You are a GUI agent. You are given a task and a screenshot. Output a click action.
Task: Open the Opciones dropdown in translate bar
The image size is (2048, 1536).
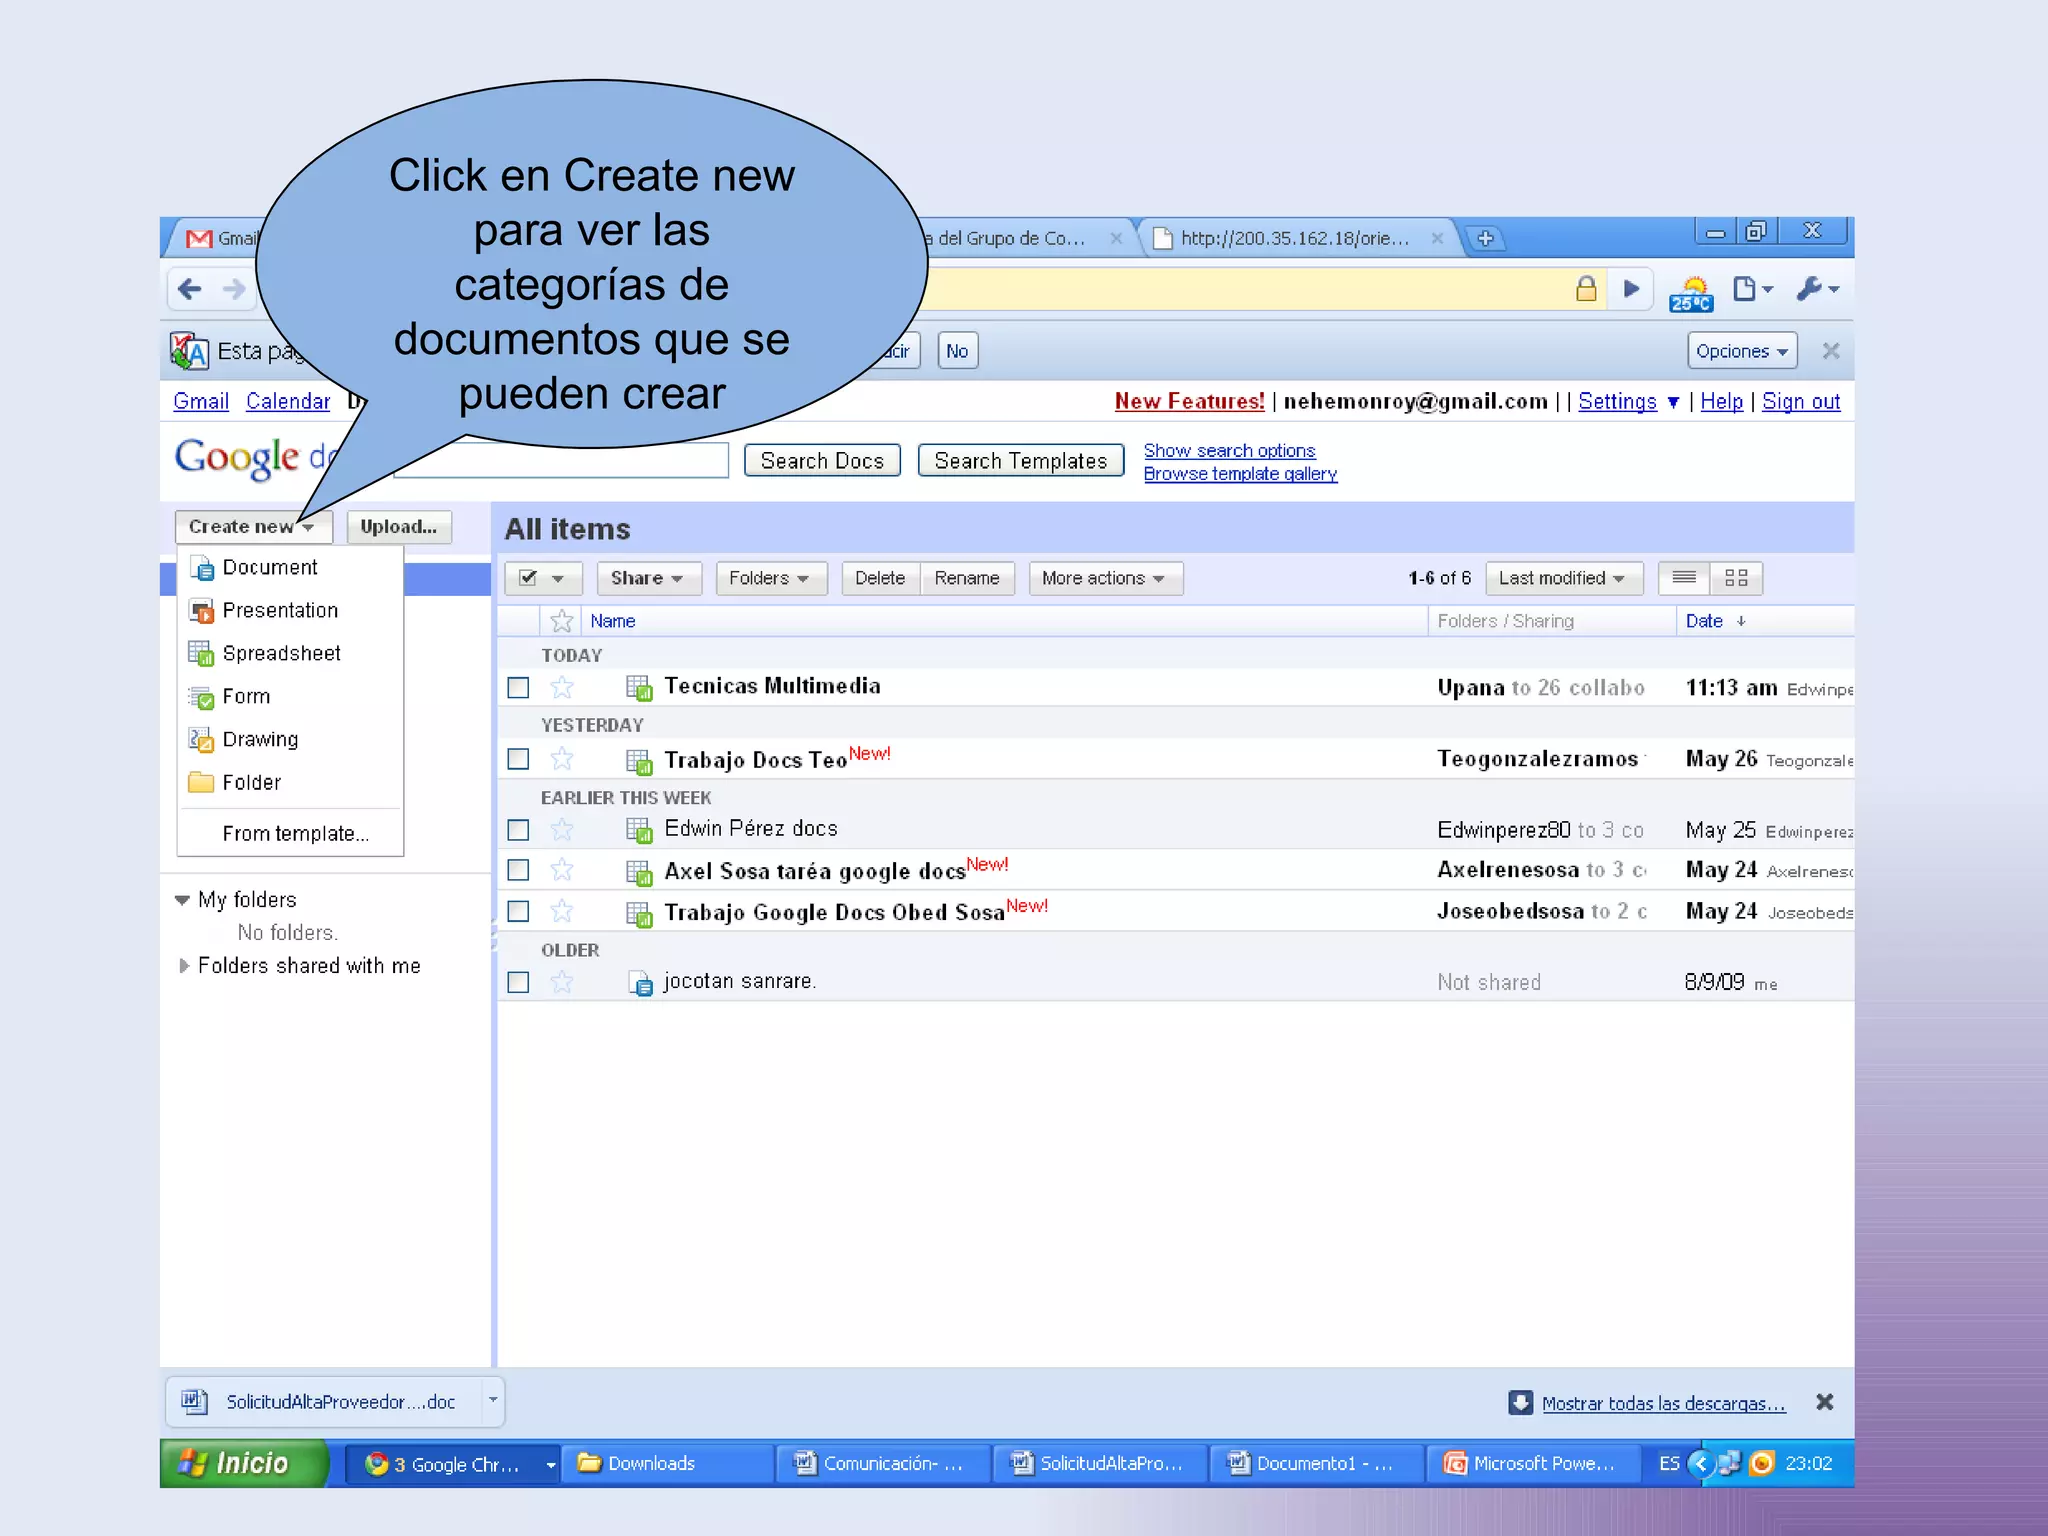pos(1742,351)
